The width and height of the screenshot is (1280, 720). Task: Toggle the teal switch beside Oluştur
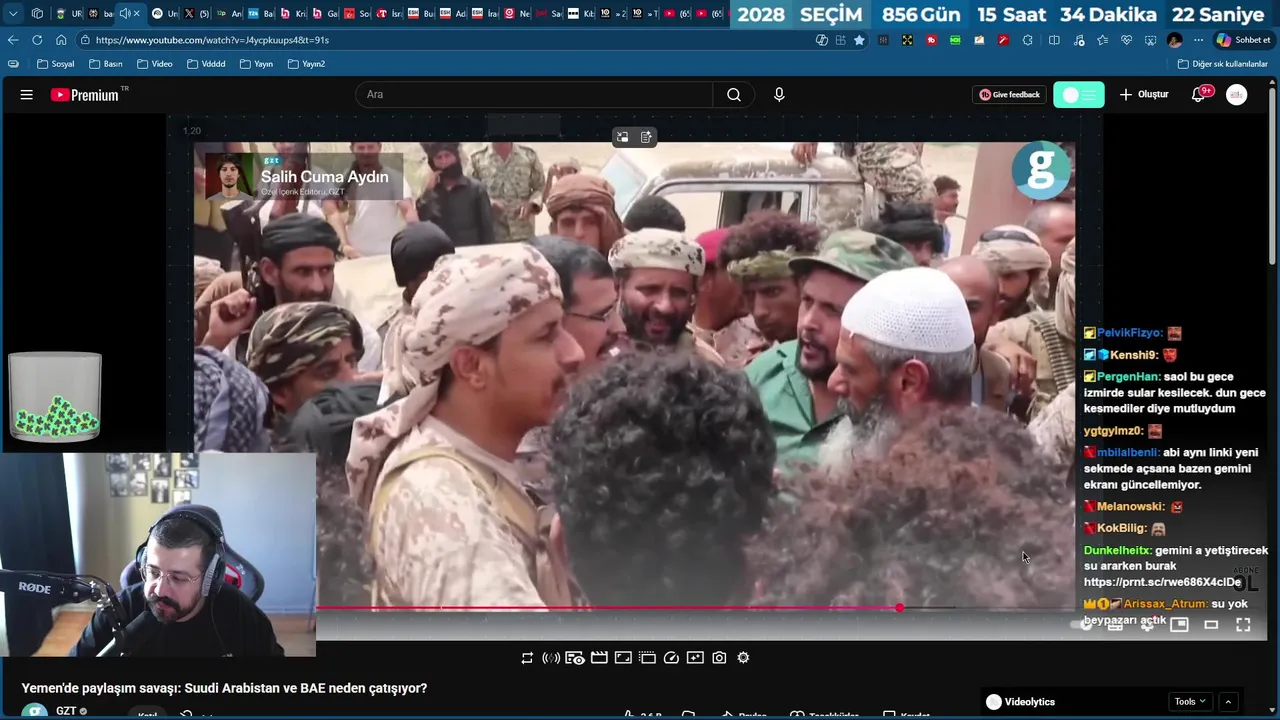click(x=1079, y=94)
